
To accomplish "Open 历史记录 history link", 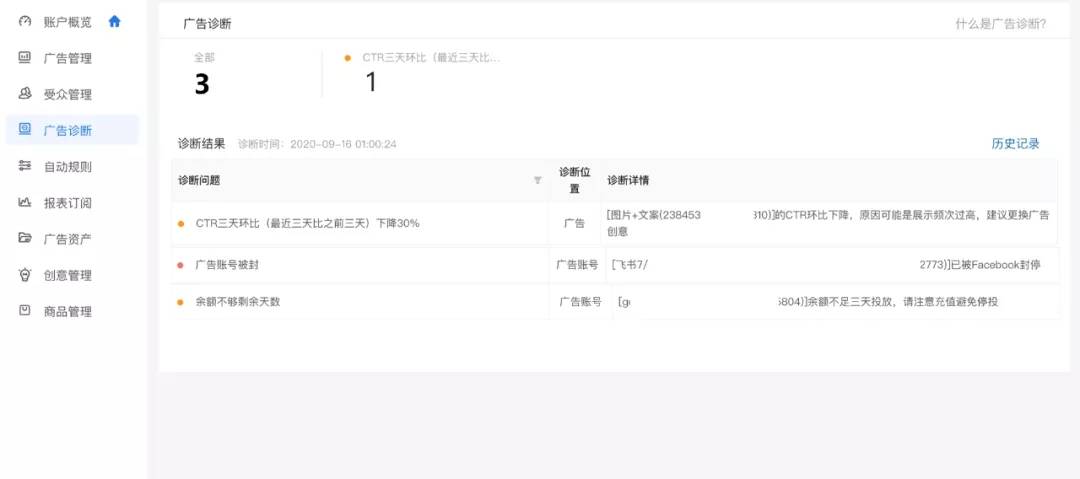I will 1015,143.
